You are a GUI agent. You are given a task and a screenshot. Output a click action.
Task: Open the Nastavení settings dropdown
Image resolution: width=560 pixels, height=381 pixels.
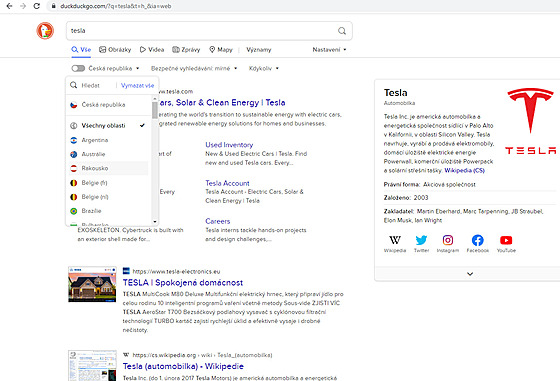[x=329, y=50]
